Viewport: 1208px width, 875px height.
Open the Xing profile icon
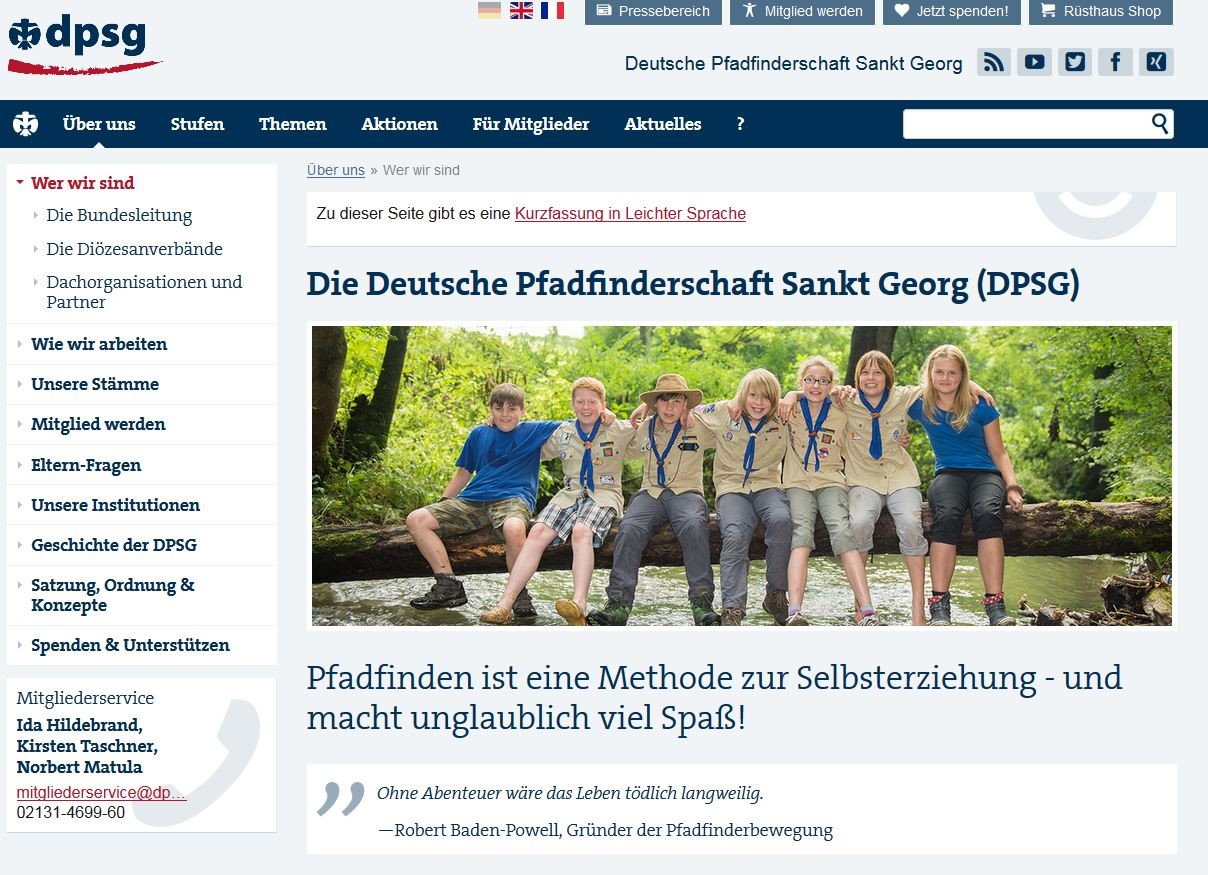[1156, 62]
